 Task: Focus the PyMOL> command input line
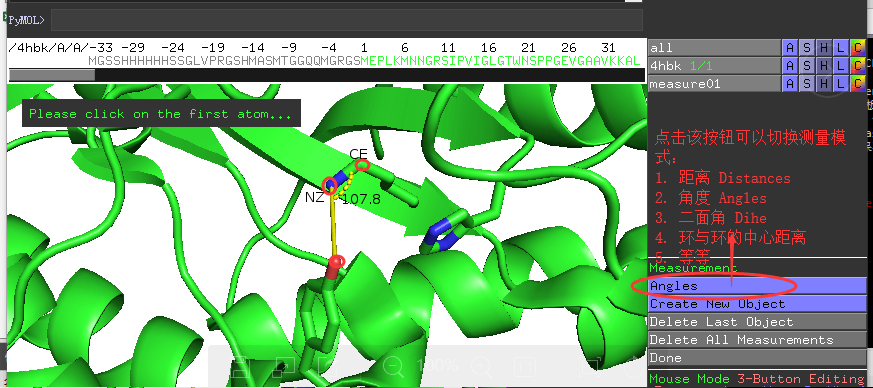pyautogui.click(x=347, y=20)
